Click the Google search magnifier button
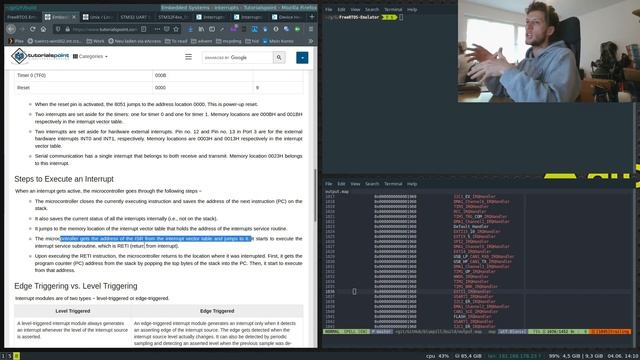Screen dimensions: 640x360 click(x=279, y=58)
